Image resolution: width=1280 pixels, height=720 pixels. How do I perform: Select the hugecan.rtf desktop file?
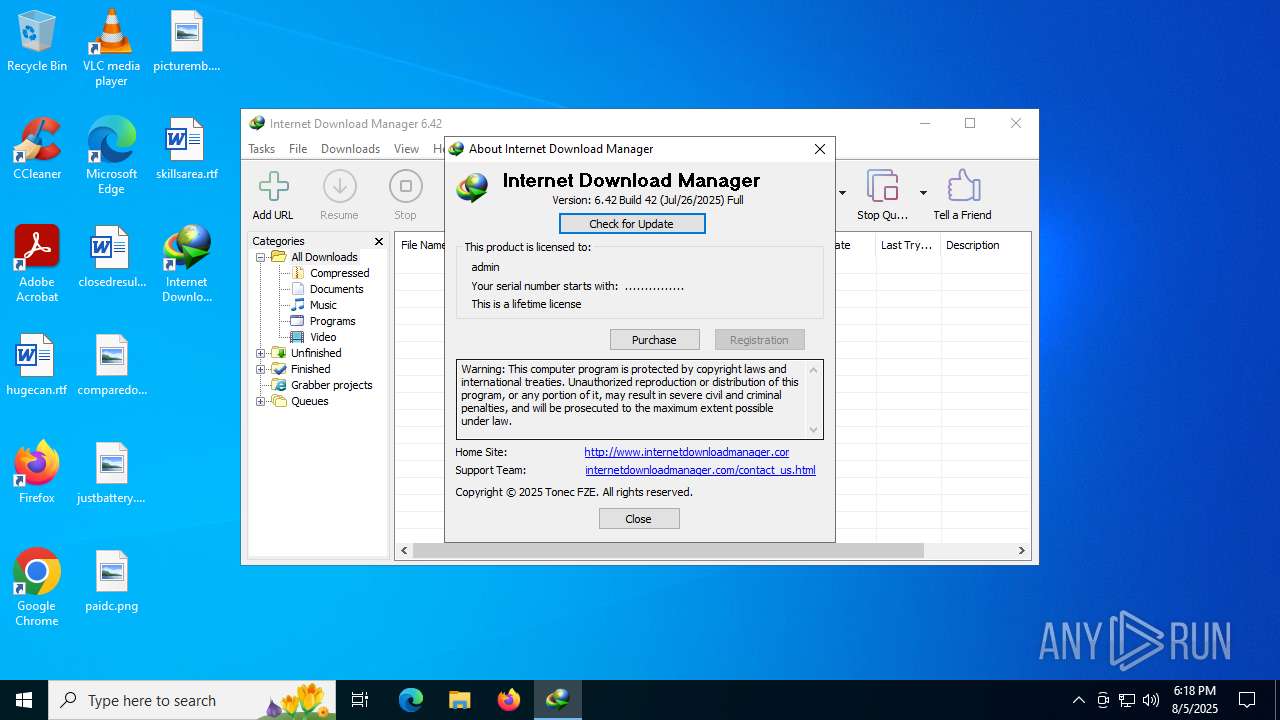(37, 365)
